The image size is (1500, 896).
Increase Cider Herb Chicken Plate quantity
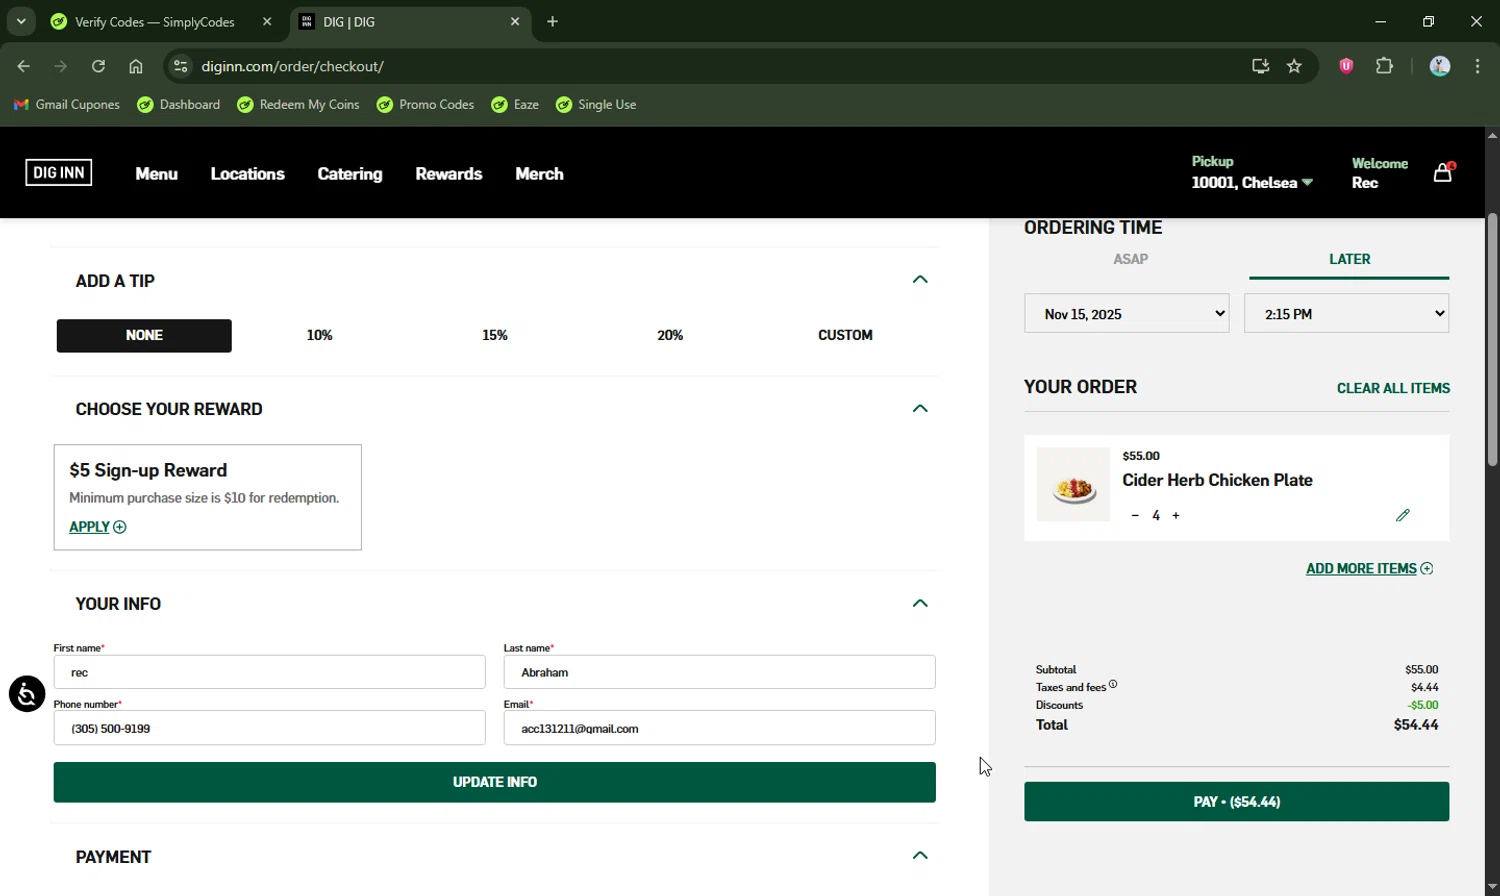pyautogui.click(x=1176, y=515)
